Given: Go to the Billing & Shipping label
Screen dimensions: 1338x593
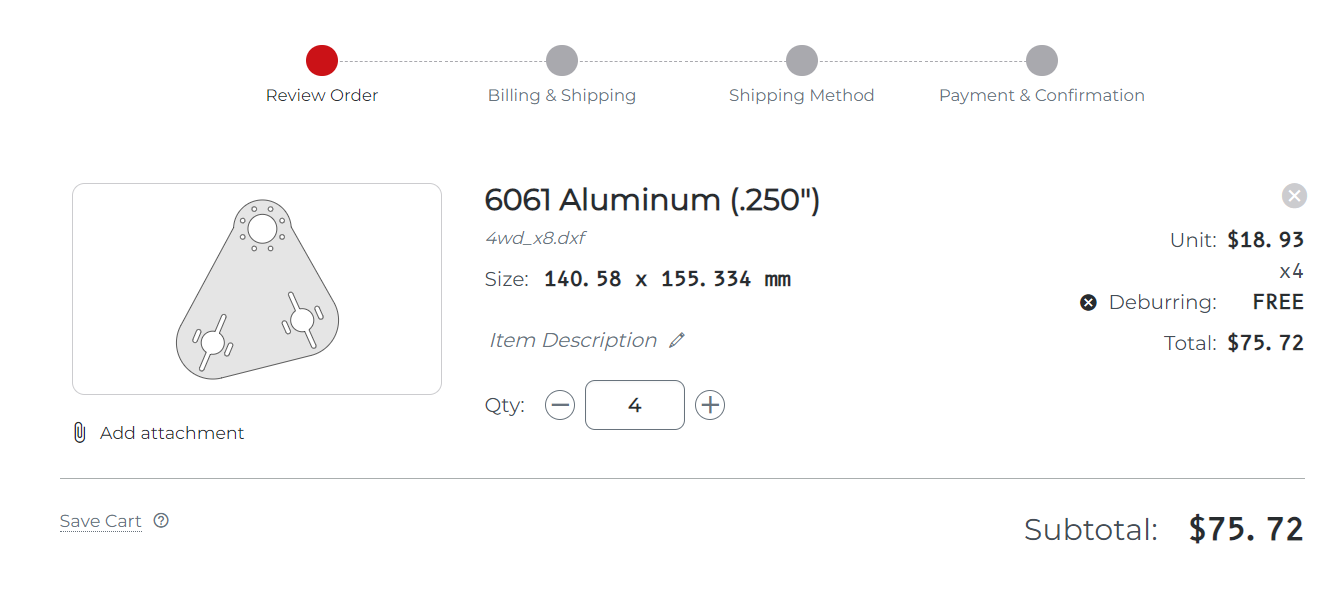Looking at the screenshot, I should [562, 96].
